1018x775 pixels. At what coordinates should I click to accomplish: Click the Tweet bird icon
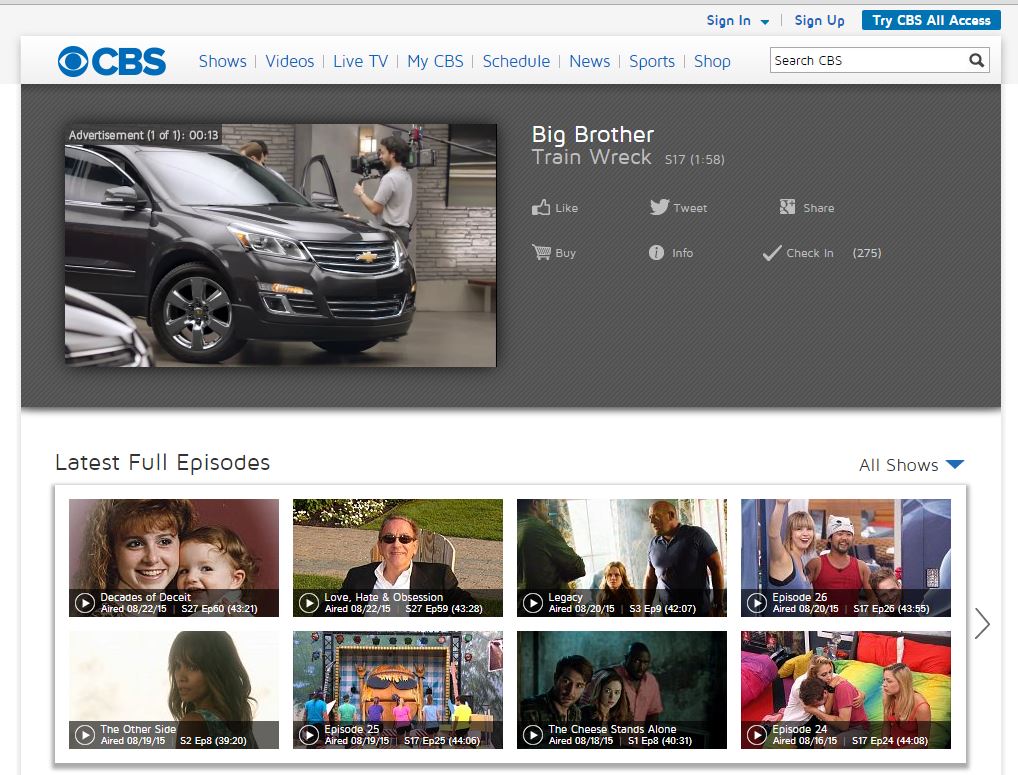pyautogui.click(x=659, y=207)
